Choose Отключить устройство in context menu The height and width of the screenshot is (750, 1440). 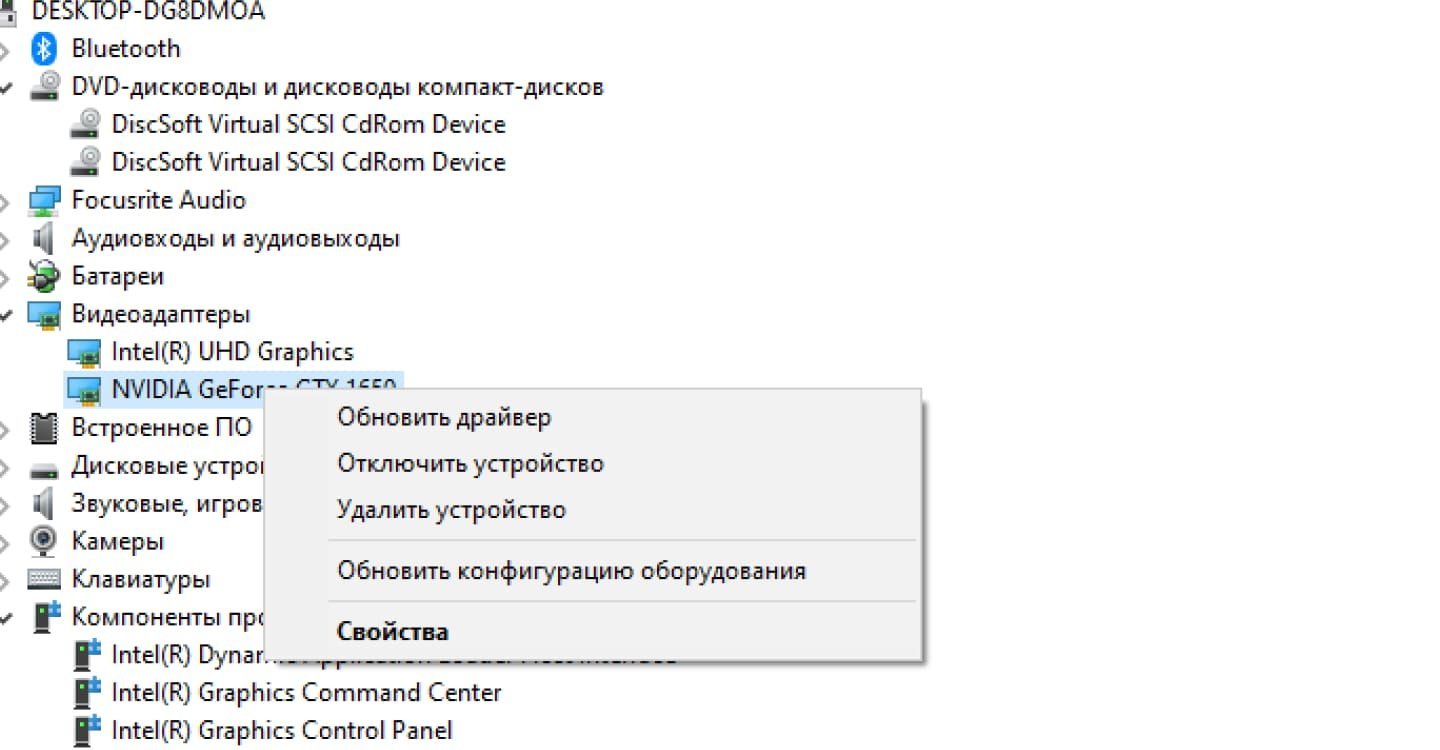[470, 464]
